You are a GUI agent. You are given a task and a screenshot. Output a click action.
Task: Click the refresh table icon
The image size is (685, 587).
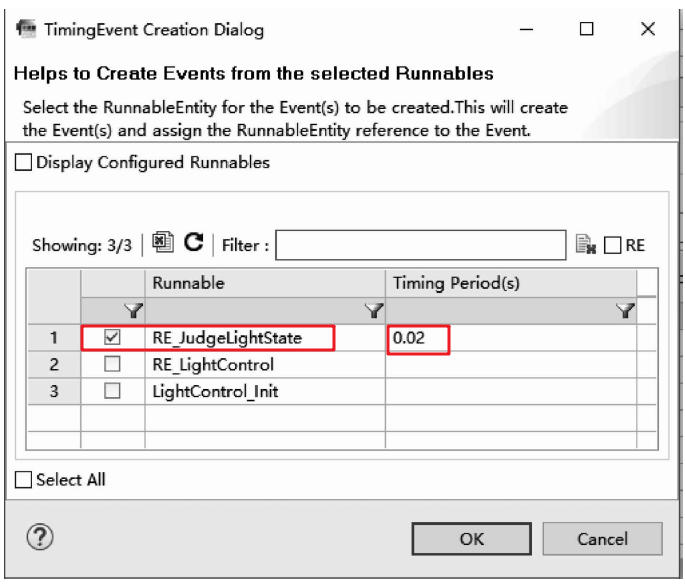click(194, 245)
